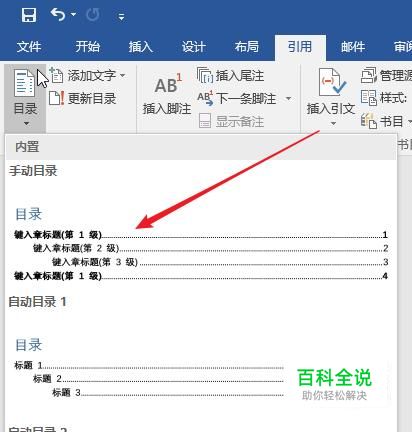Click 标题 3 line in 自动目录 1 preview
412x432 pixels.
[x=168, y=393]
